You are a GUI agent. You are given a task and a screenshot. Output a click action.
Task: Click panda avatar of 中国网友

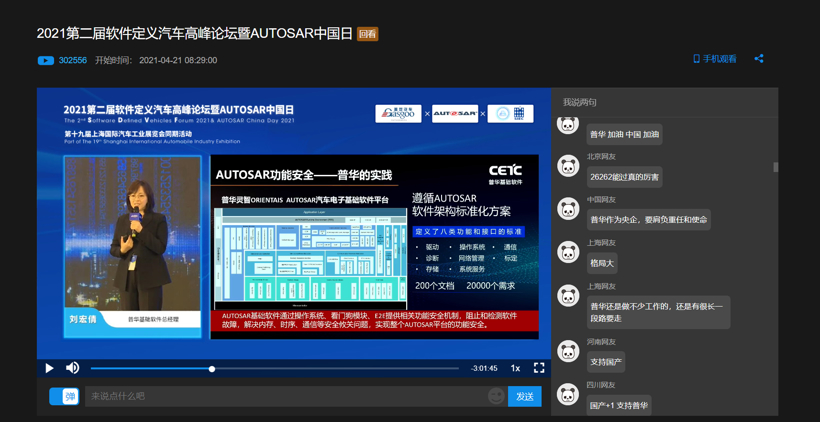tap(568, 209)
